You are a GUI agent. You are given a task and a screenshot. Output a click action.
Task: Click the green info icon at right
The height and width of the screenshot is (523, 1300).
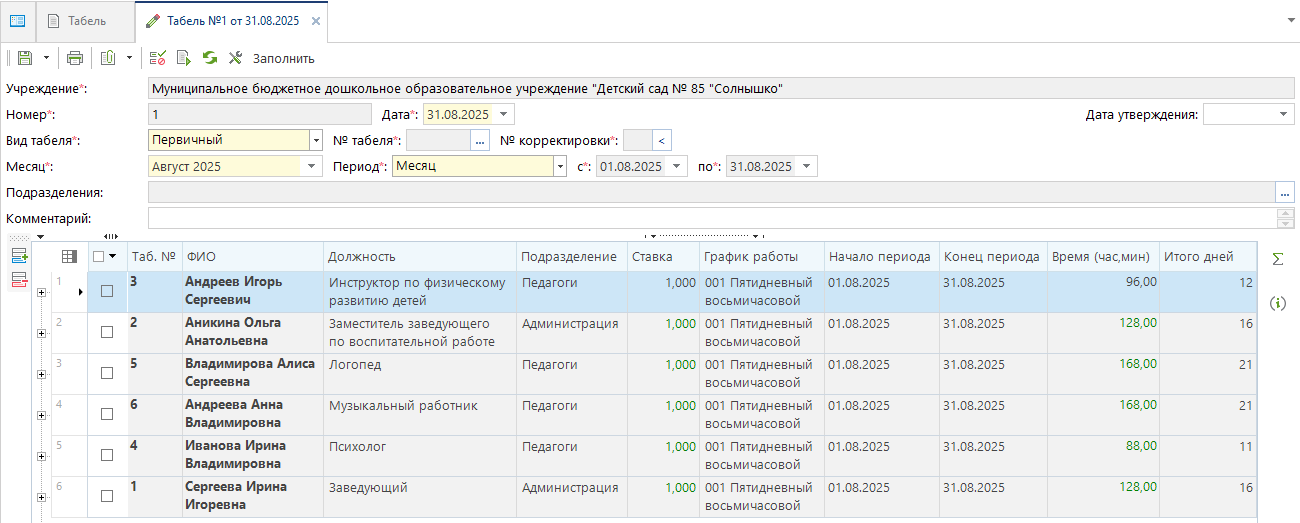pyautogui.click(x=1277, y=303)
